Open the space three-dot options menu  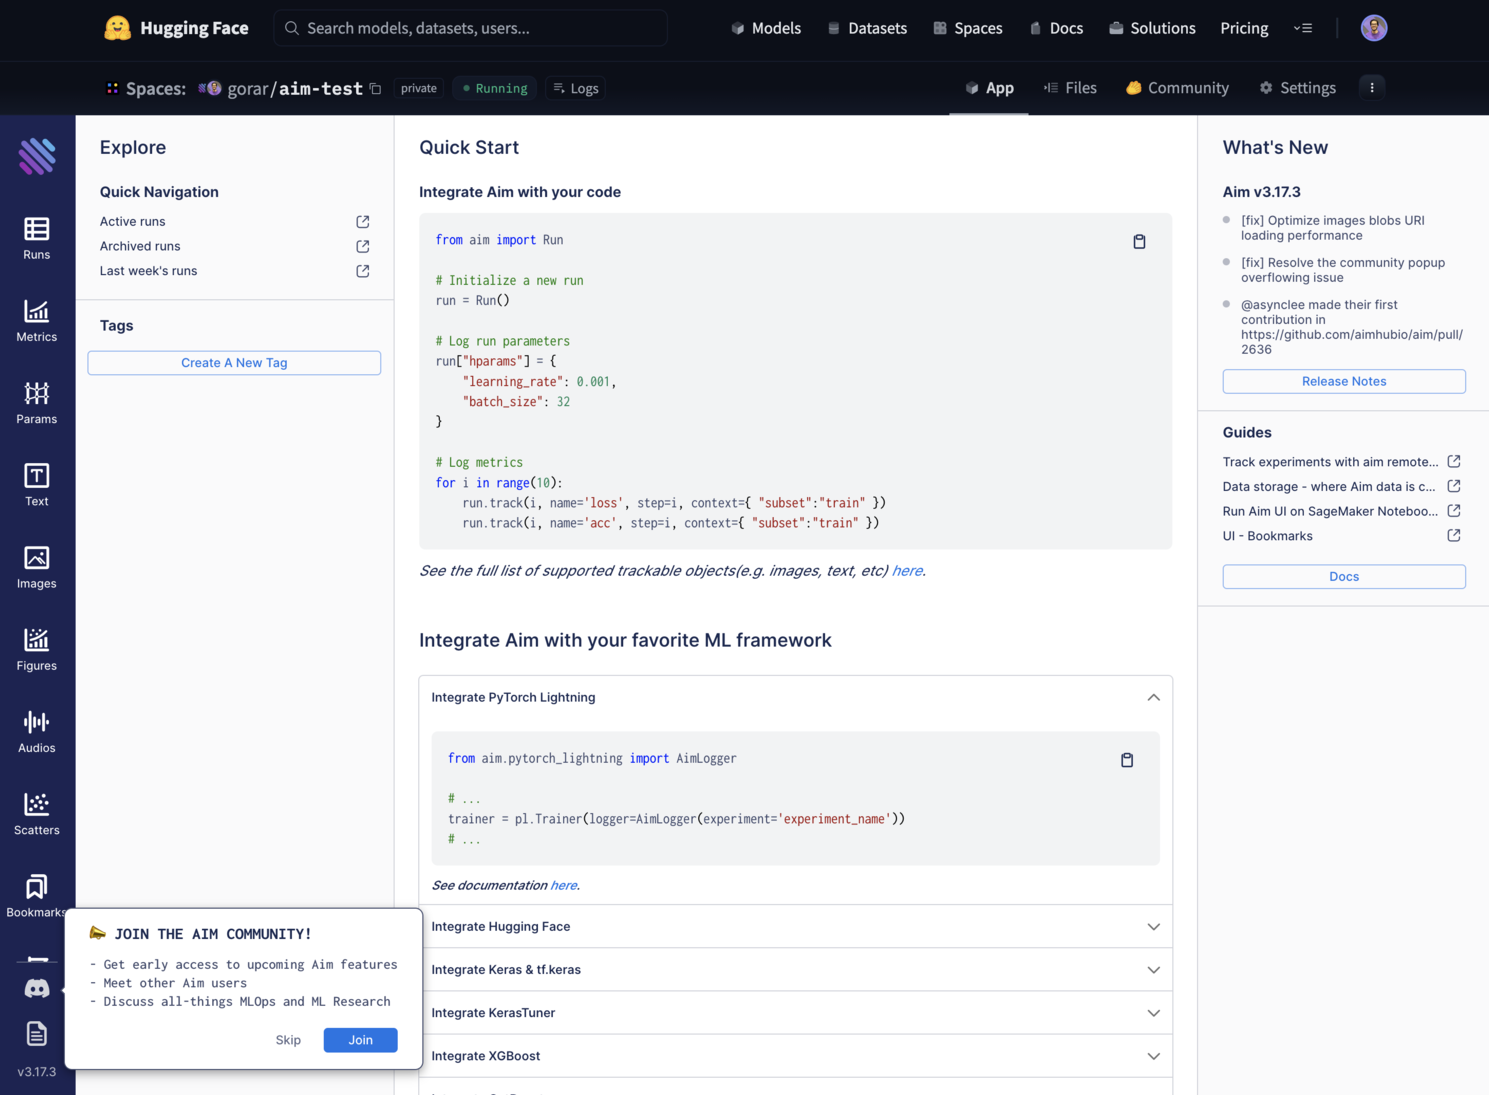[1372, 88]
